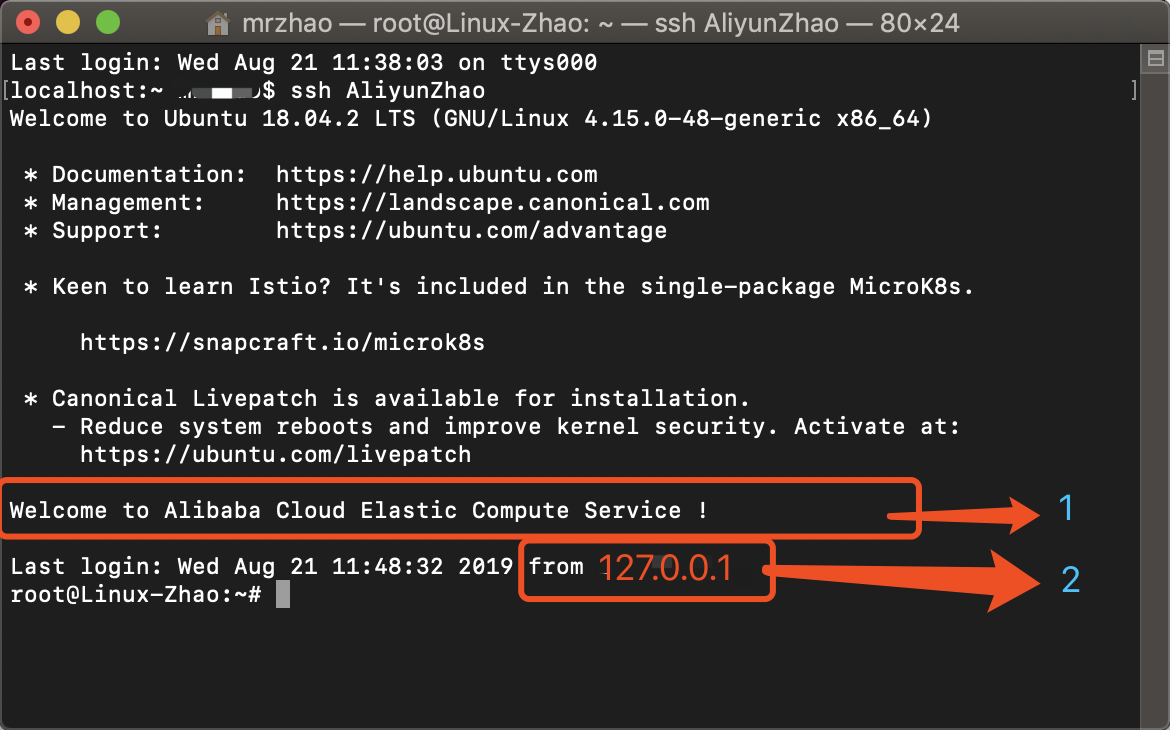Click the blue number 2 annotation

1068,578
